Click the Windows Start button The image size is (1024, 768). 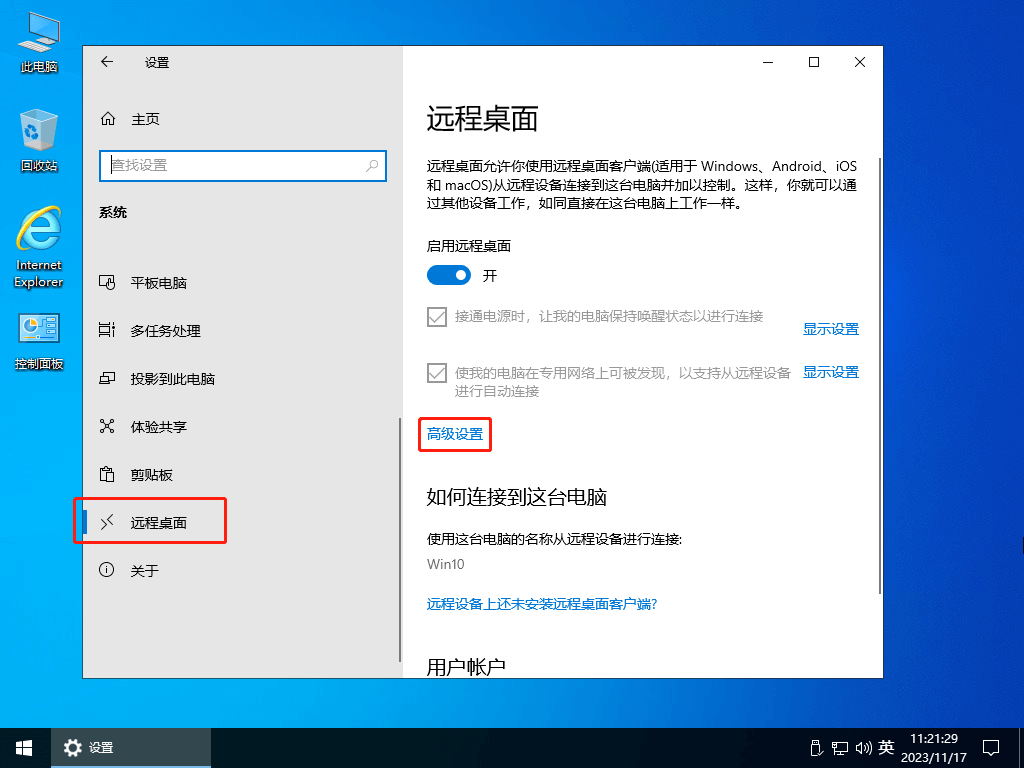click(x=24, y=747)
